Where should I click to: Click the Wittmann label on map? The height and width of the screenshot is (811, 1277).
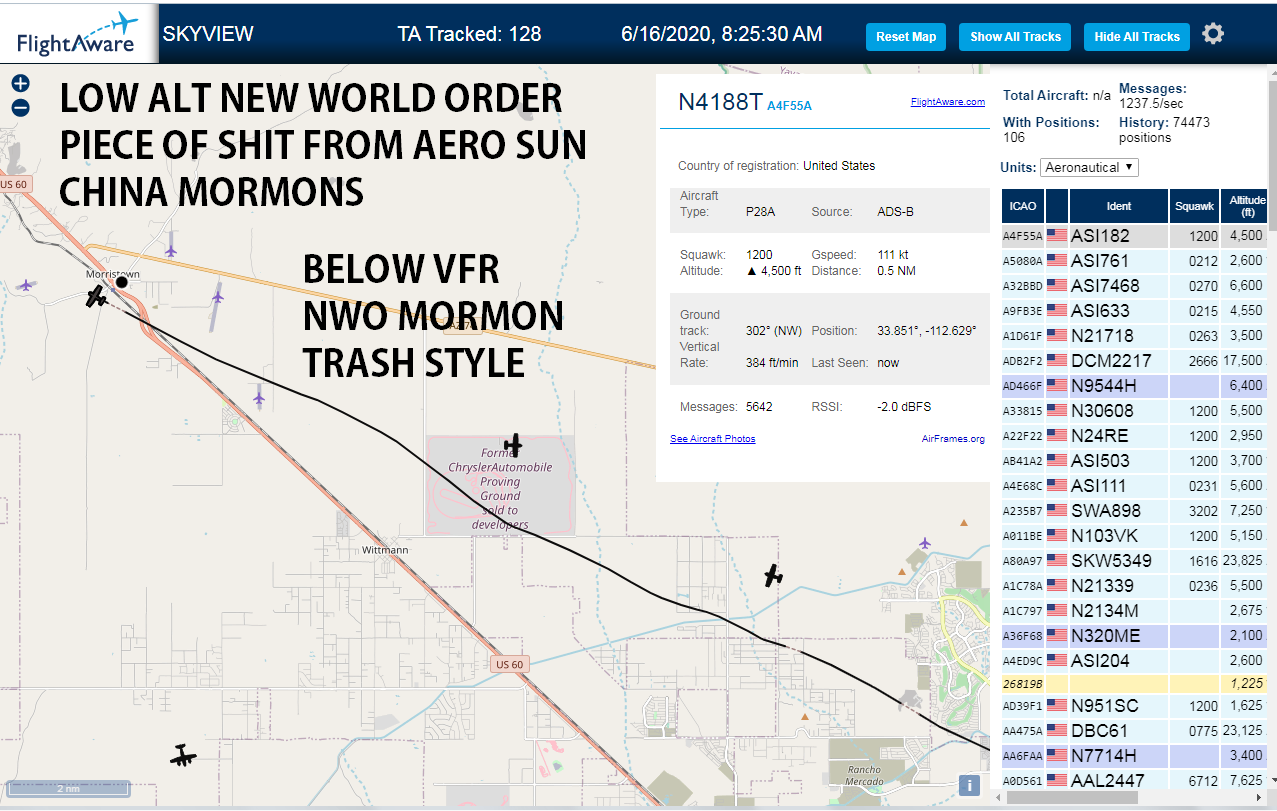[383, 550]
